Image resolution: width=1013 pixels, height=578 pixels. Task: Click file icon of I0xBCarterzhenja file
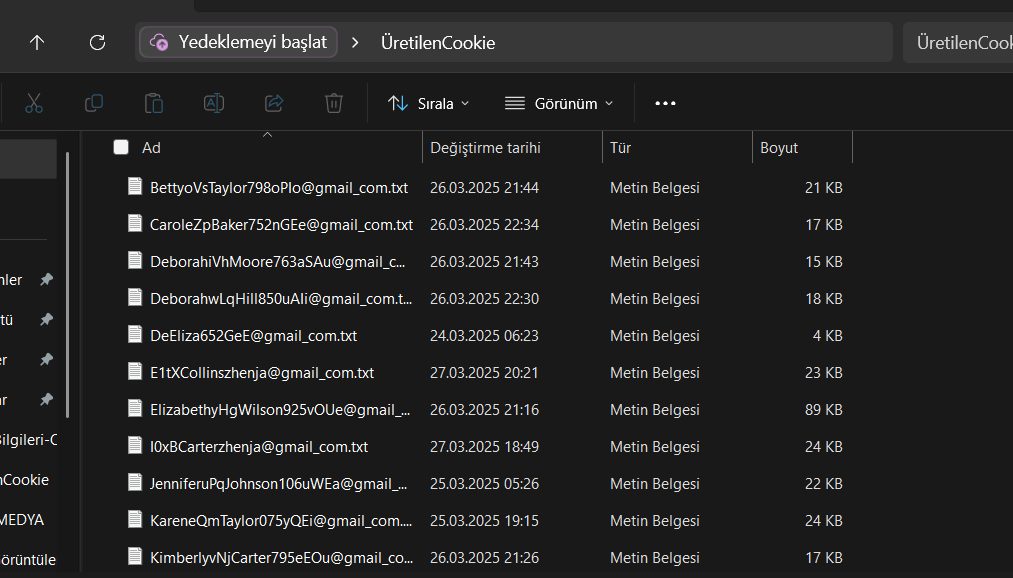pyautogui.click(x=135, y=446)
